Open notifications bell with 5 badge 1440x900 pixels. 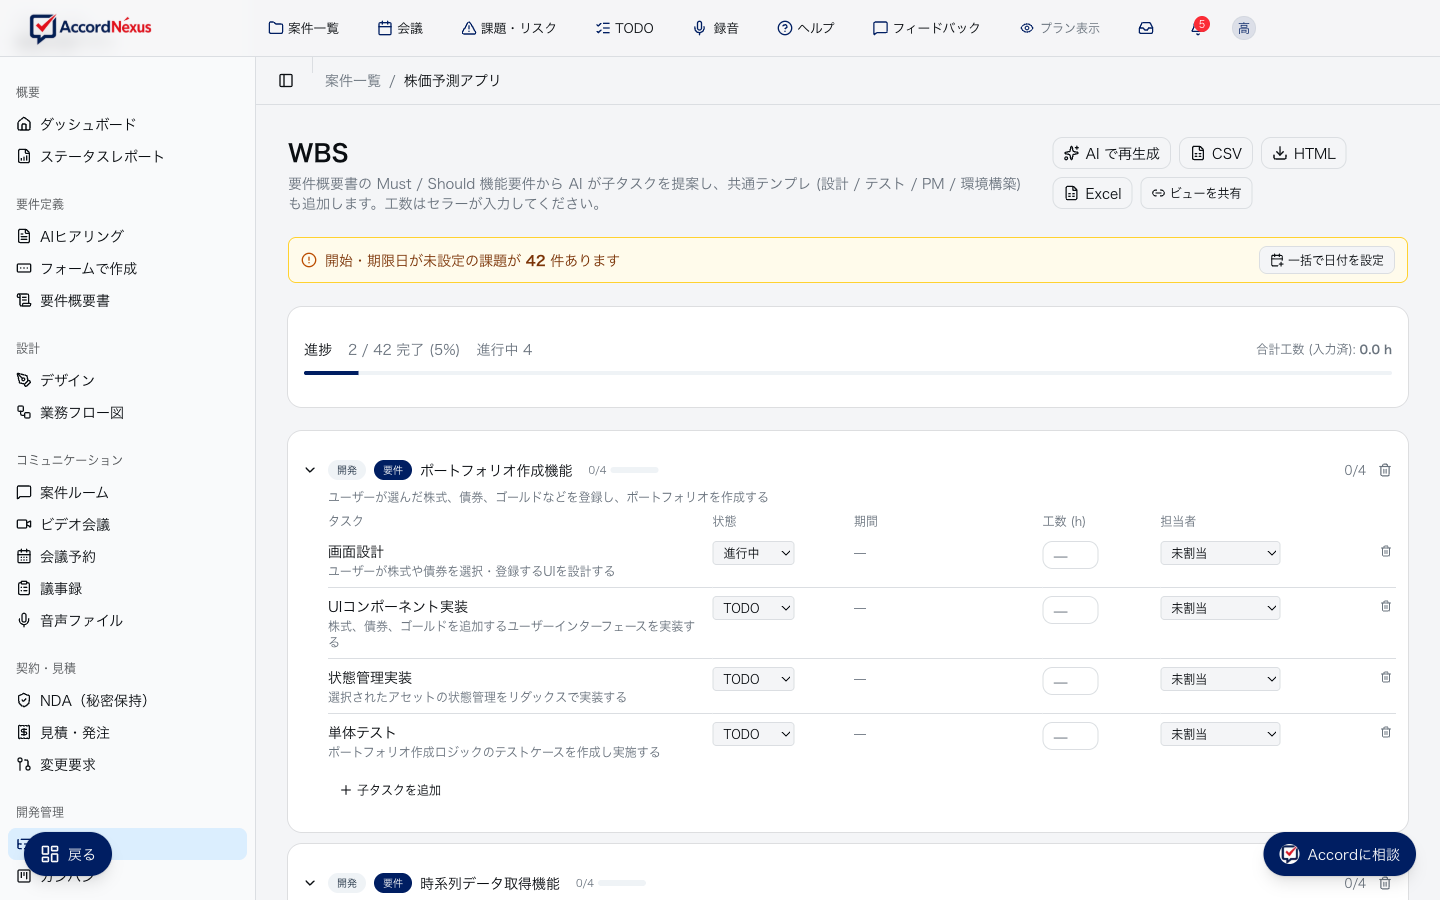coord(1197,28)
